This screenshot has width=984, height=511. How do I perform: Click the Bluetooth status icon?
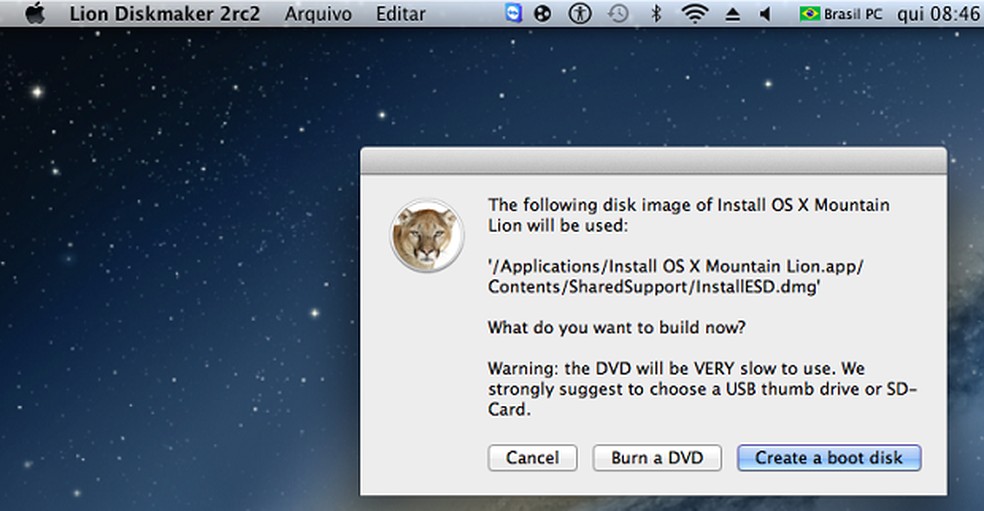tap(656, 14)
